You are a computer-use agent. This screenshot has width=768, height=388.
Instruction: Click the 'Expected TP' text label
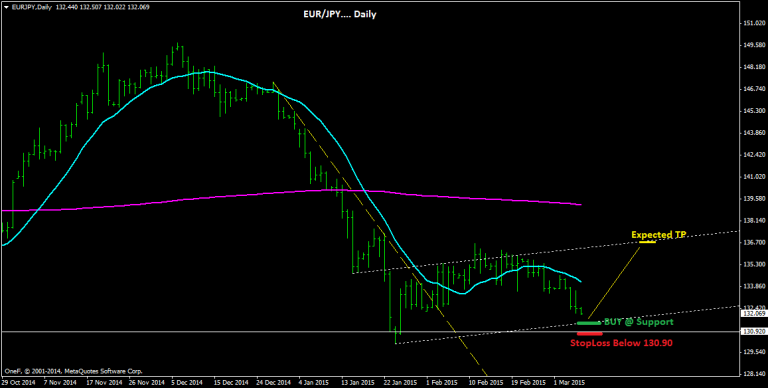(x=659, y=235)
